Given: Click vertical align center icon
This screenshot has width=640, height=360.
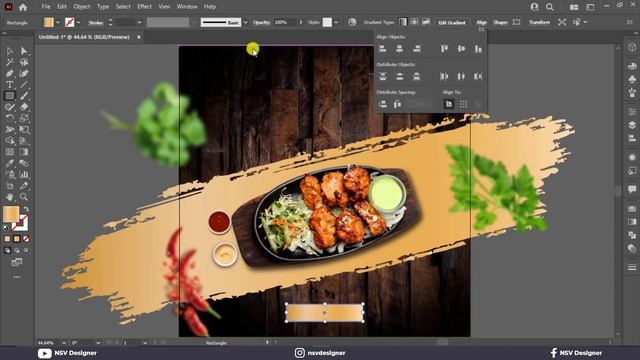Looking at the screenshot, I should (x=461, y=49).
